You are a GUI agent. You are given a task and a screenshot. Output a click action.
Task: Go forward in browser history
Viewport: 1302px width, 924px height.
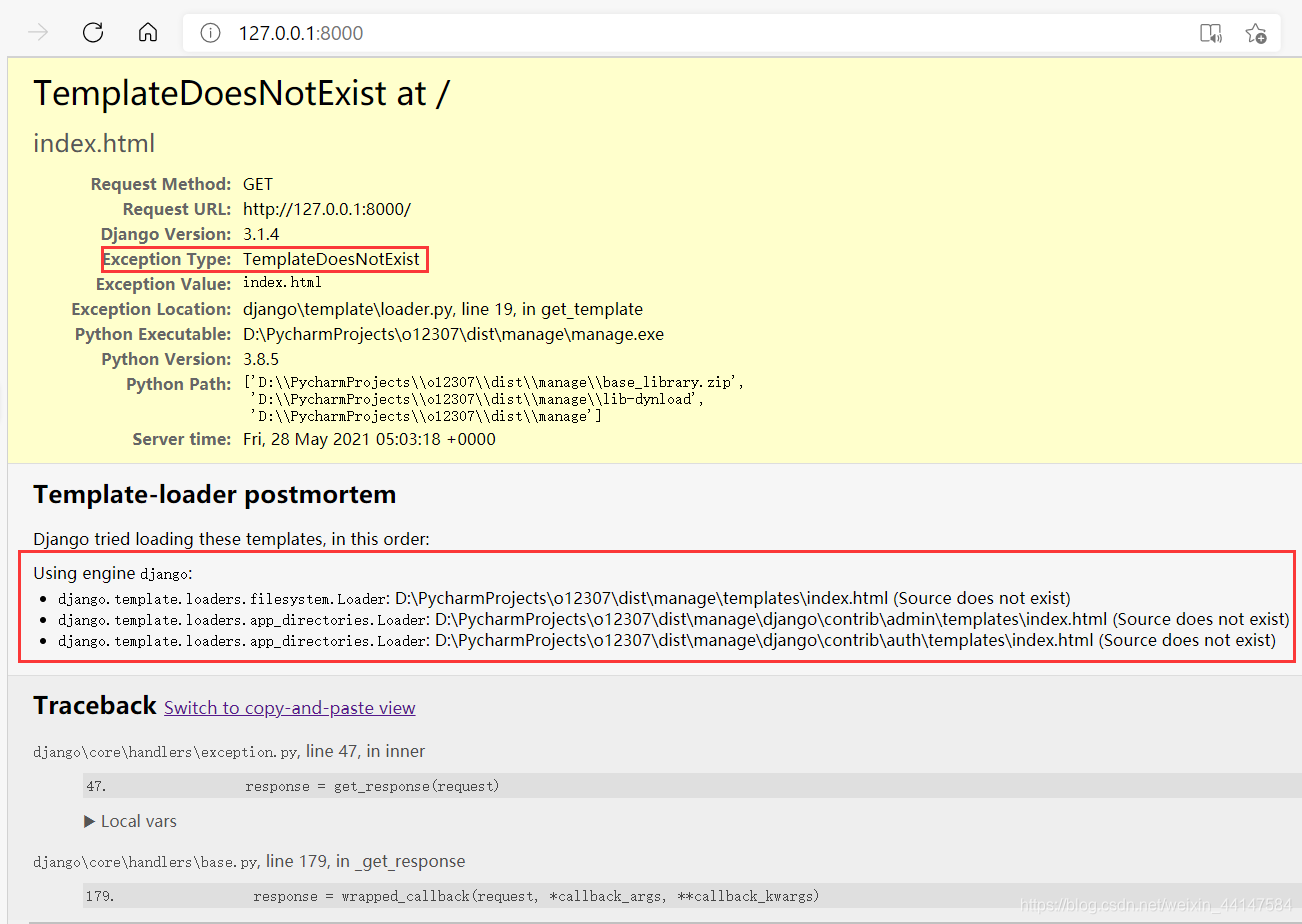37,32
